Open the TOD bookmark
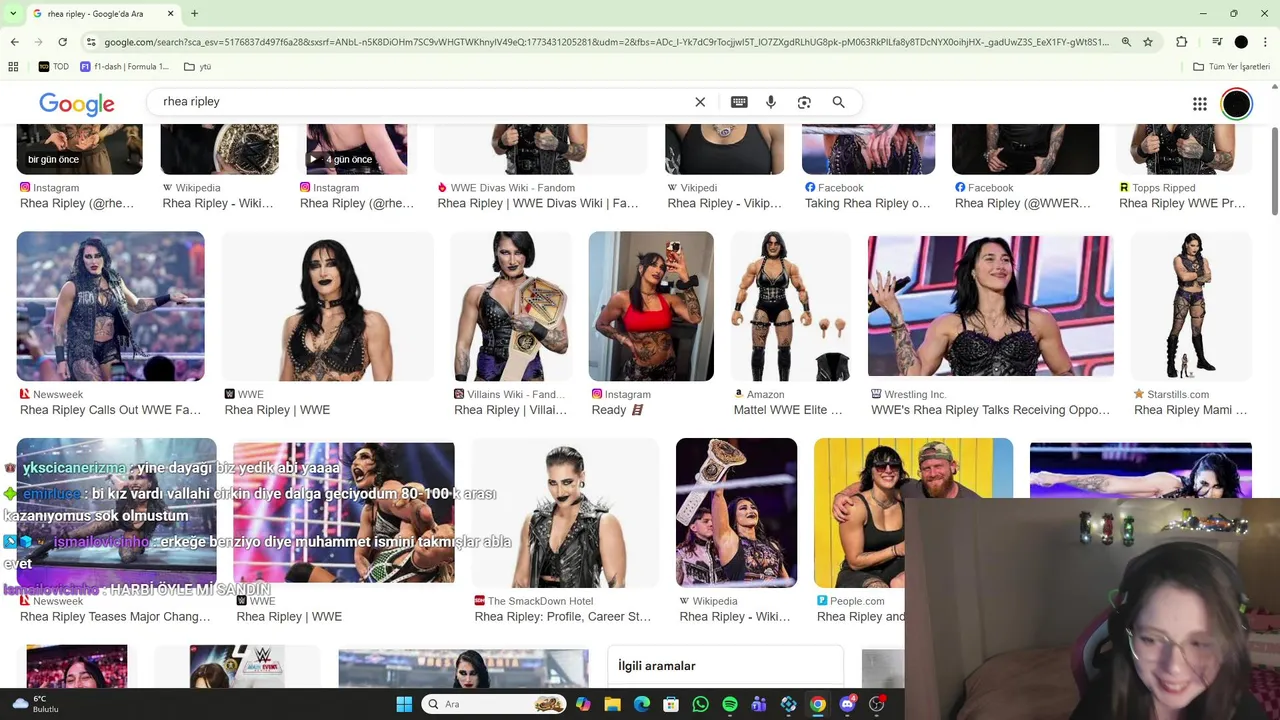The height and width of the screenshot is (720, 1280). (x=54, y=67)
